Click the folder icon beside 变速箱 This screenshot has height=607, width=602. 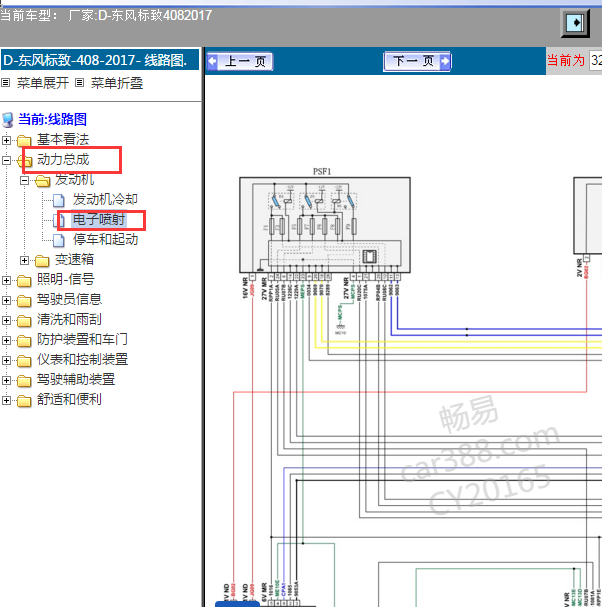pyautogui.click(x=42, y=261)
